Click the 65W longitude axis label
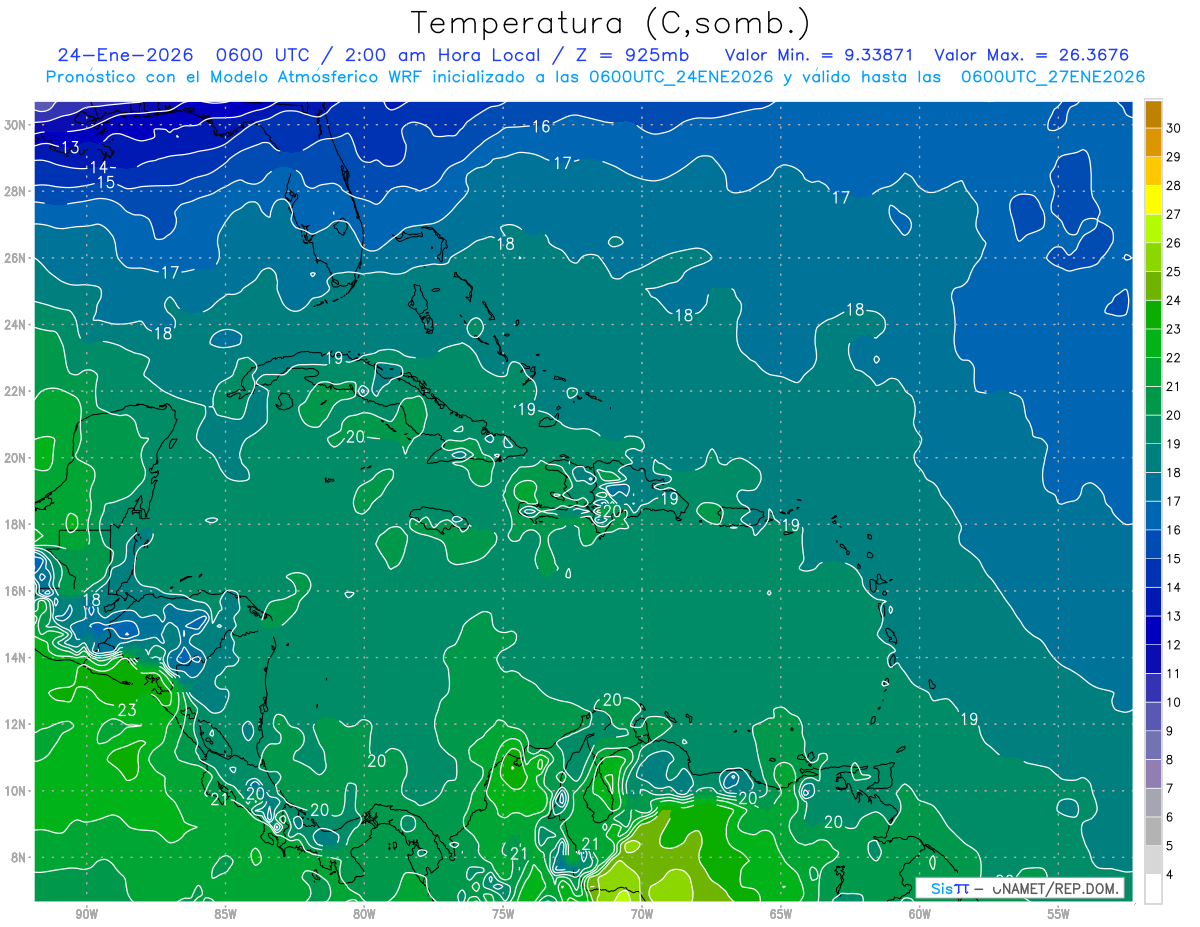1200x927 pixels. click(781, 914)
